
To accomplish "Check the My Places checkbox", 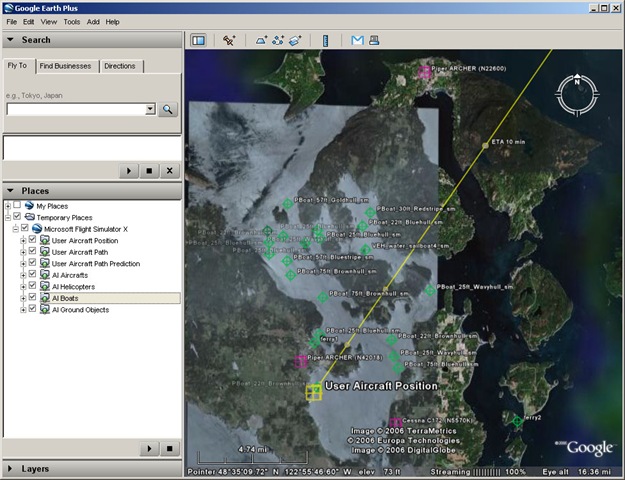I will tap(17, 205).
